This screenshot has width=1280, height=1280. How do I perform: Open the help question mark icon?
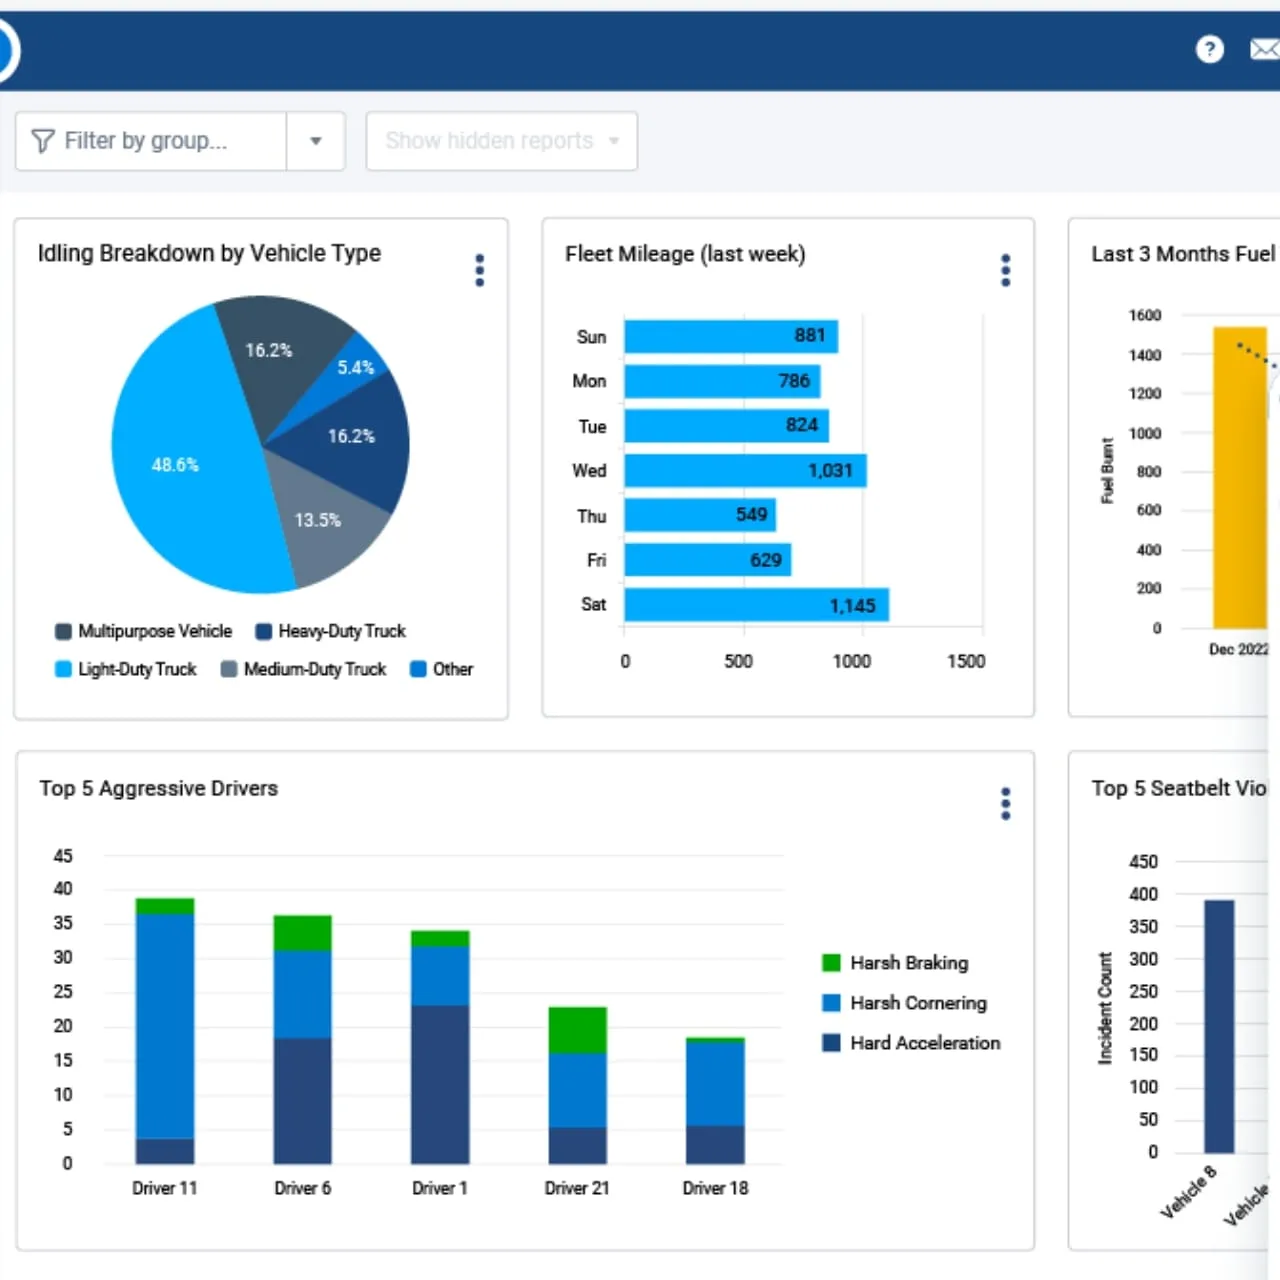[1210, 49]
